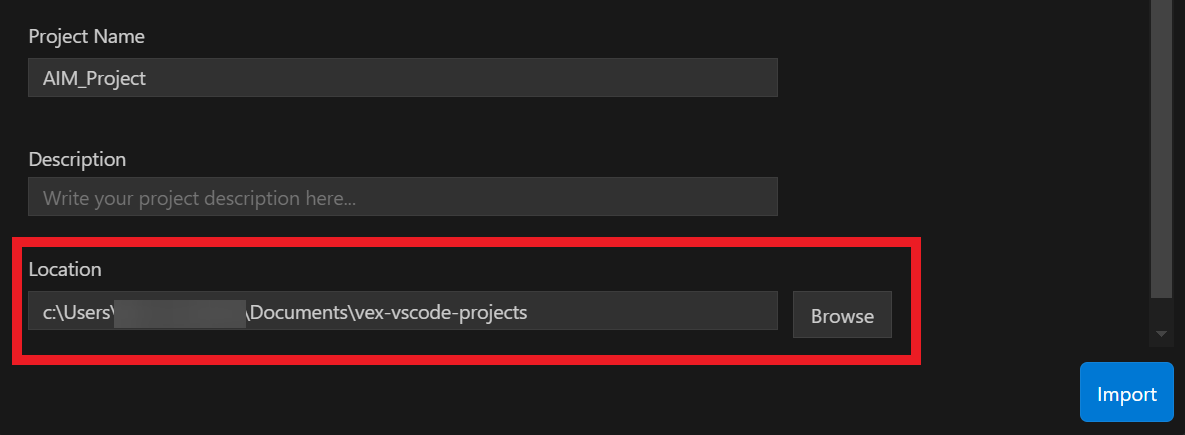This screenshot has width=1185, height=435.
Task: Focus the Project Name input field
Action: tap(402, 78)
